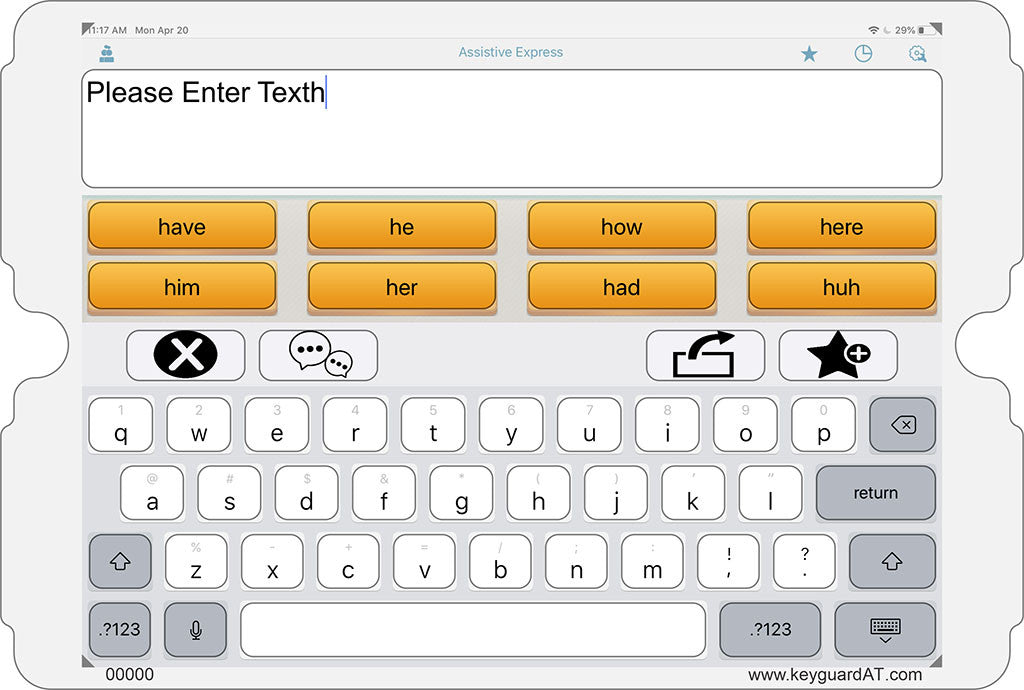Clear the entered text with the X icon
The width and height of the screenshot is (1024, 690).
(185, 355)
